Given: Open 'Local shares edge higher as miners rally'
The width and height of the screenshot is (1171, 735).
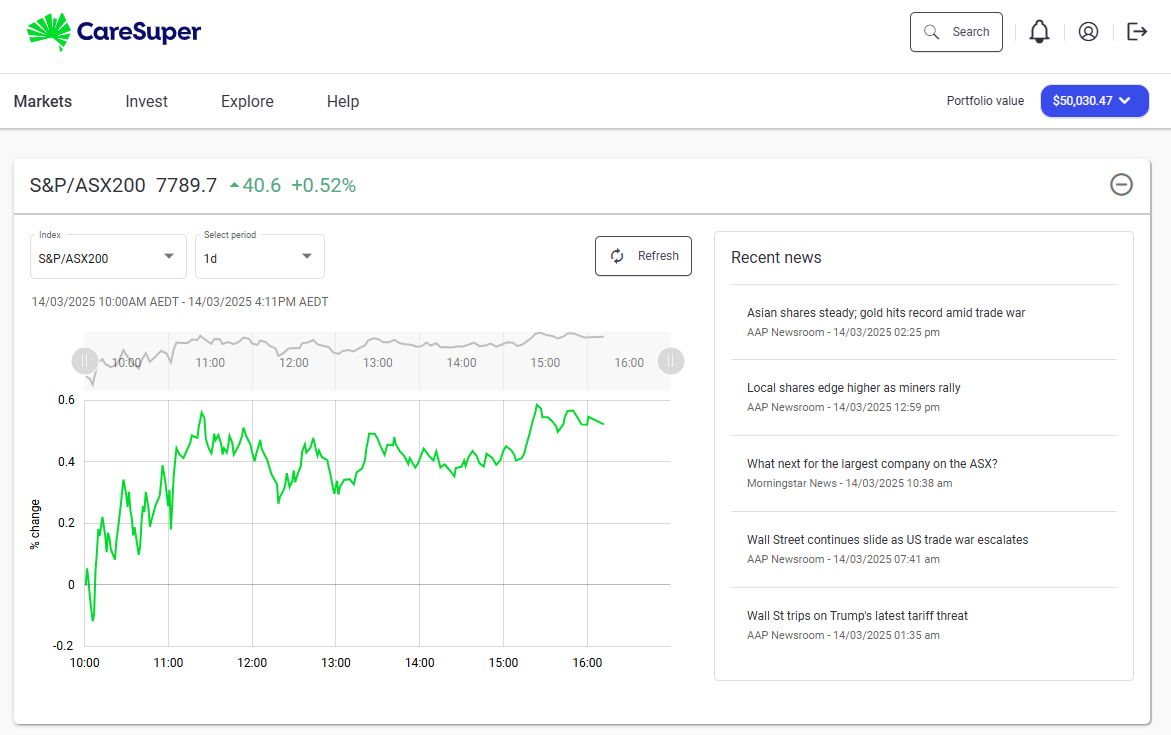Looking at the screenshot, I should pos(854,388).
